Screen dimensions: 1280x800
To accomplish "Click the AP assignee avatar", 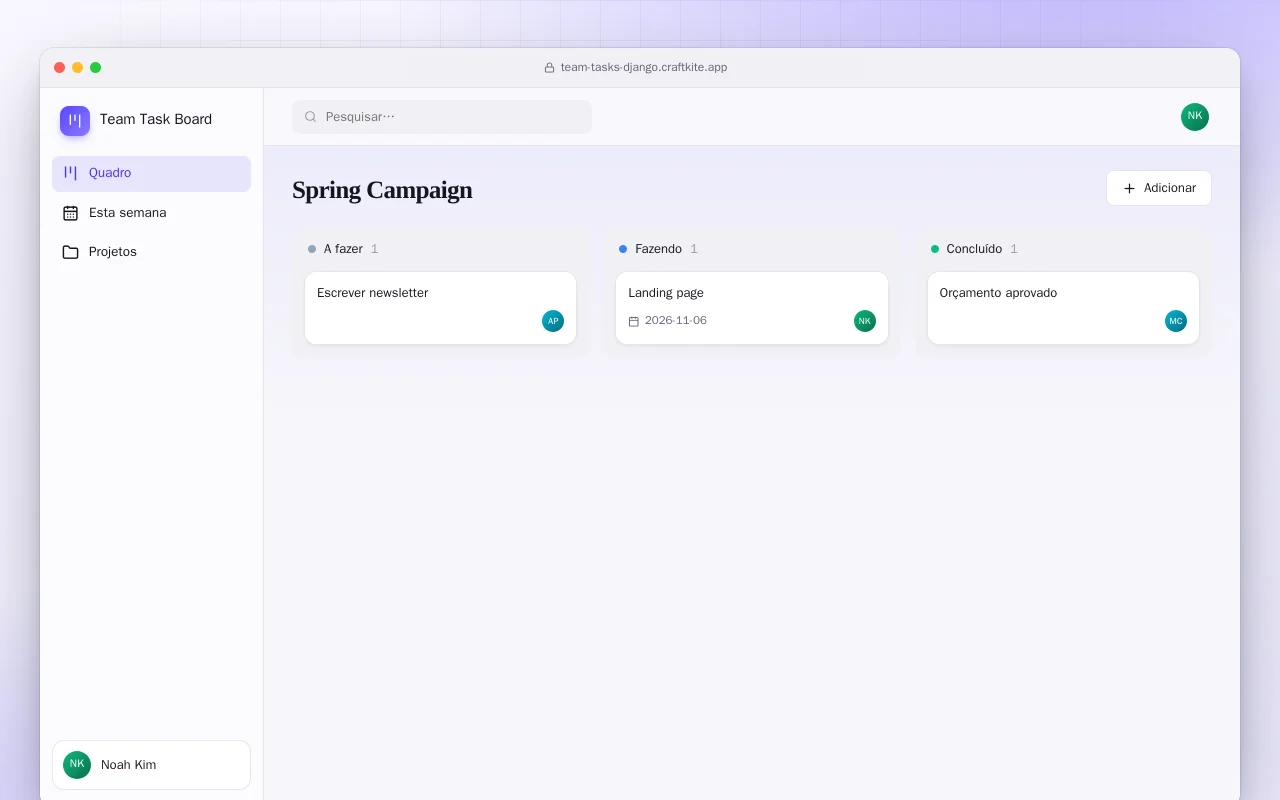I will [553, 321].
